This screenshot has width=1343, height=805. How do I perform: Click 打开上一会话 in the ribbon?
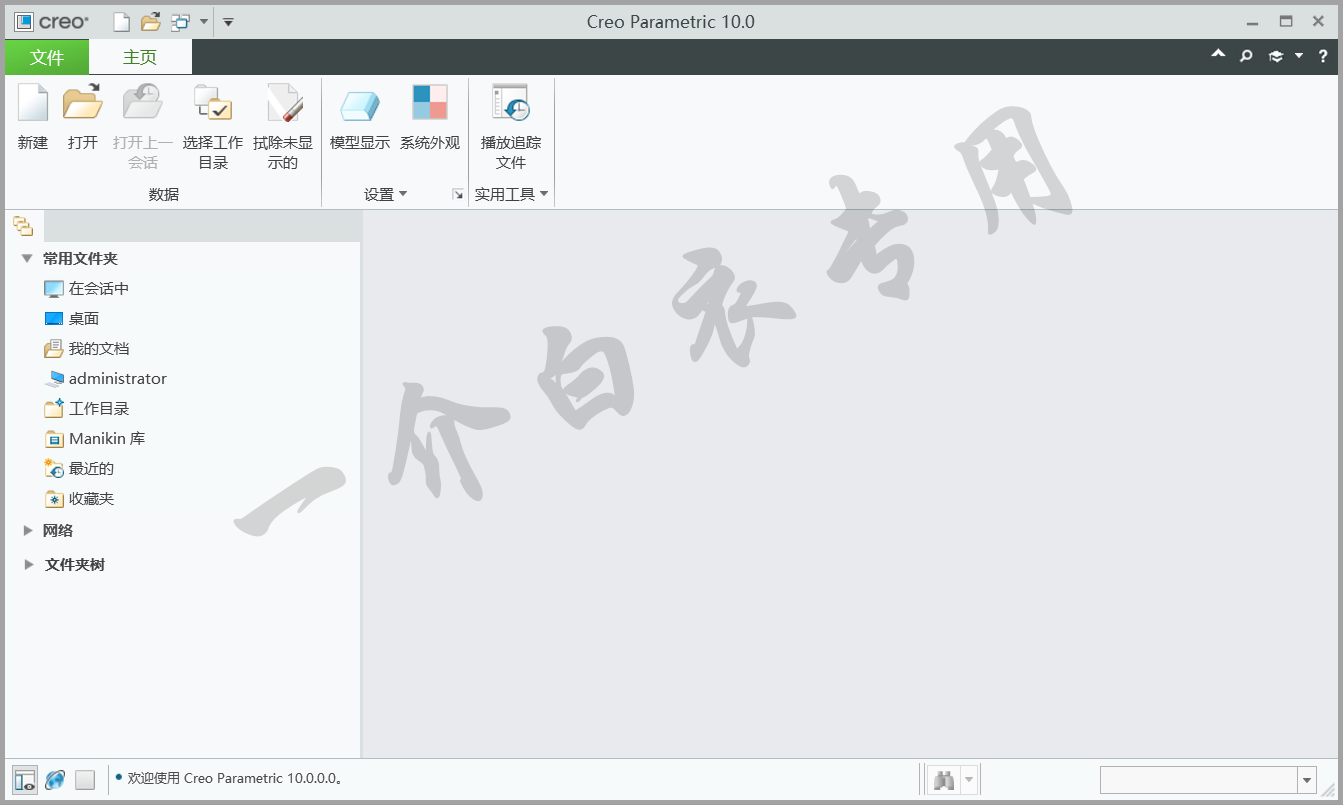point(143,127)
